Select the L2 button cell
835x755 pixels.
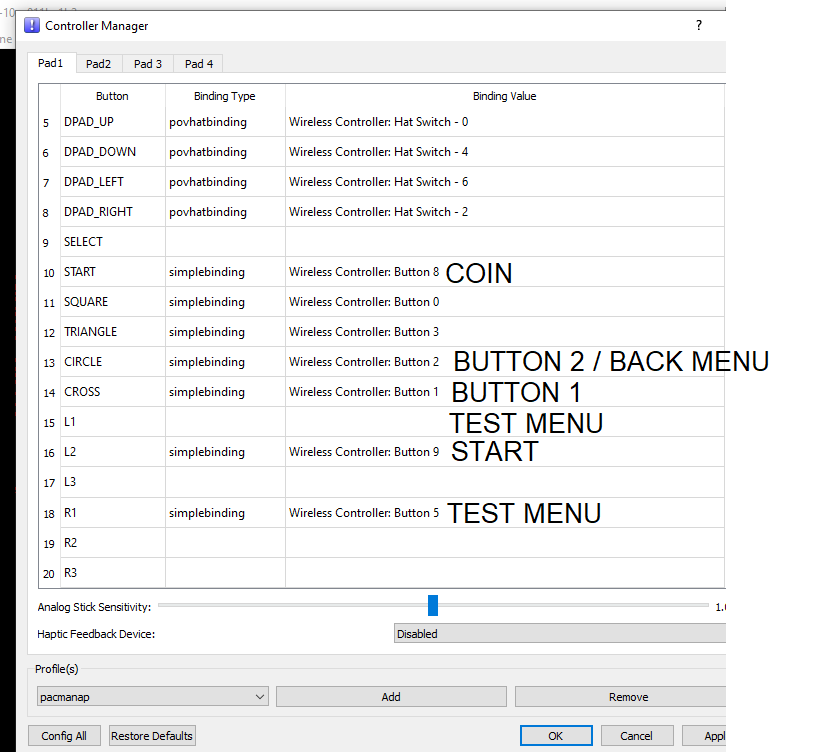pos(112,452)
